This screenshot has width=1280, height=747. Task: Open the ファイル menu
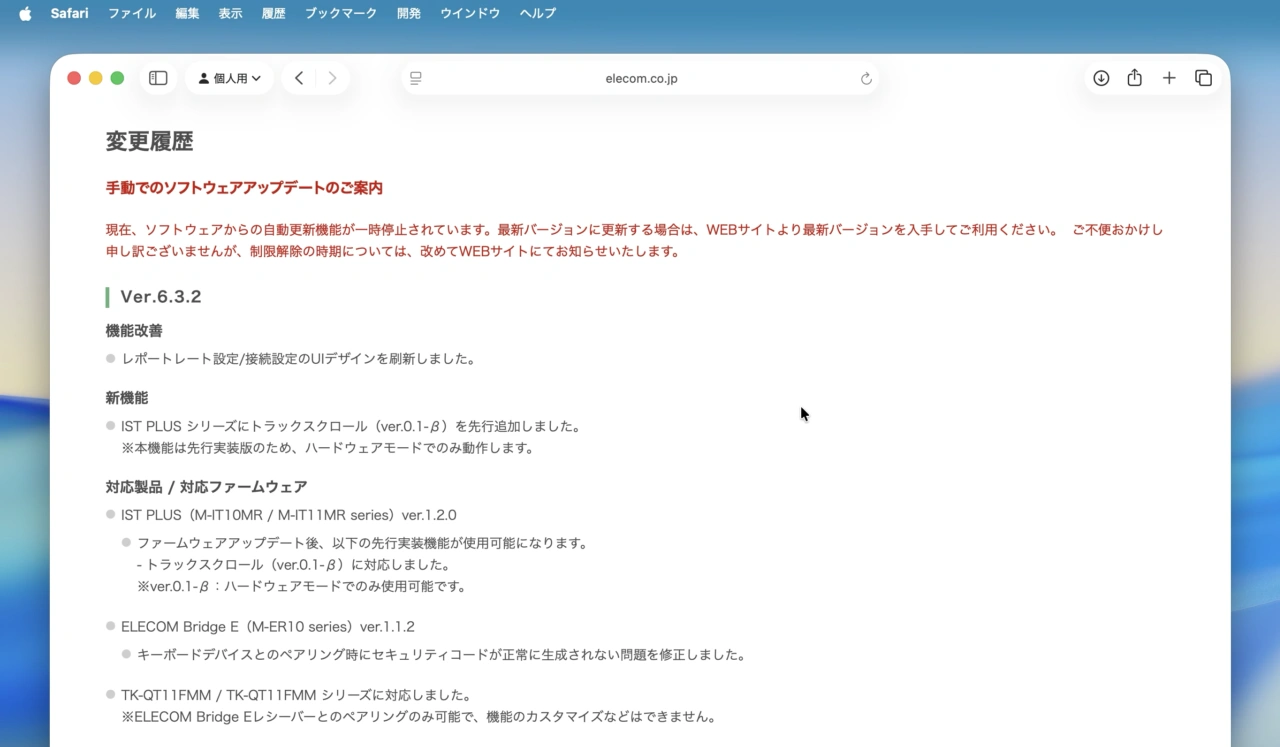coord(132,13)
